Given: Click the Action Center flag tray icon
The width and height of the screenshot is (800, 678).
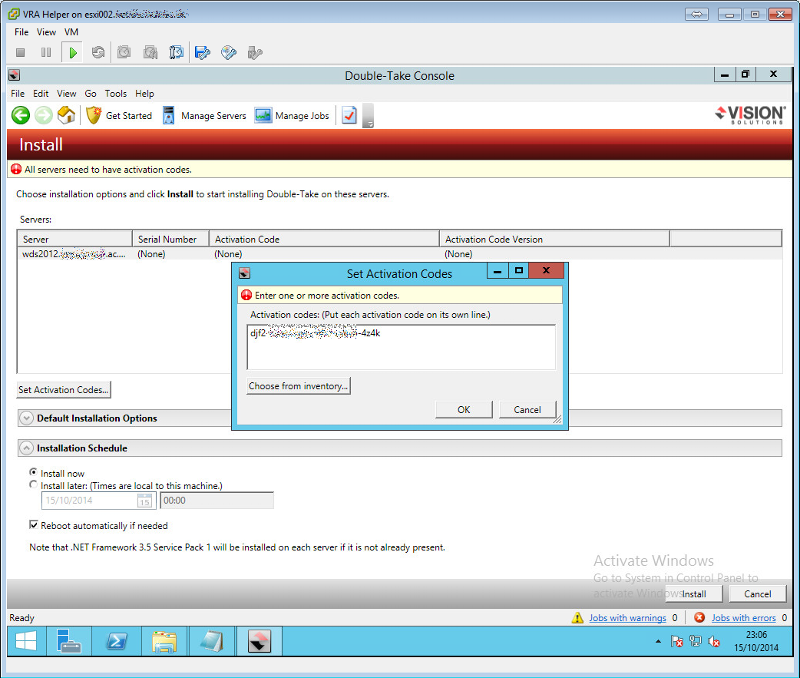Looking at the screenshot, I should click(x=677, y=641).
